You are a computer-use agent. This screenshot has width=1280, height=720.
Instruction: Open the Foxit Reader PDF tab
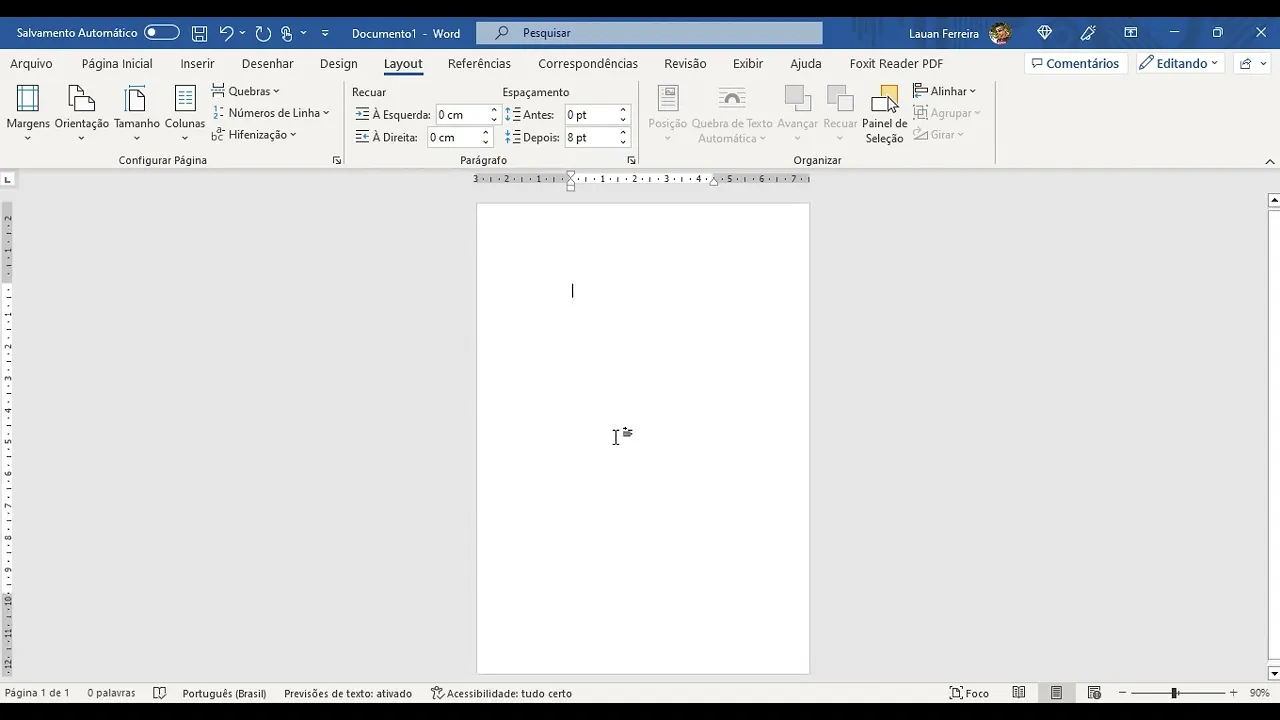(x=896, y=63)
